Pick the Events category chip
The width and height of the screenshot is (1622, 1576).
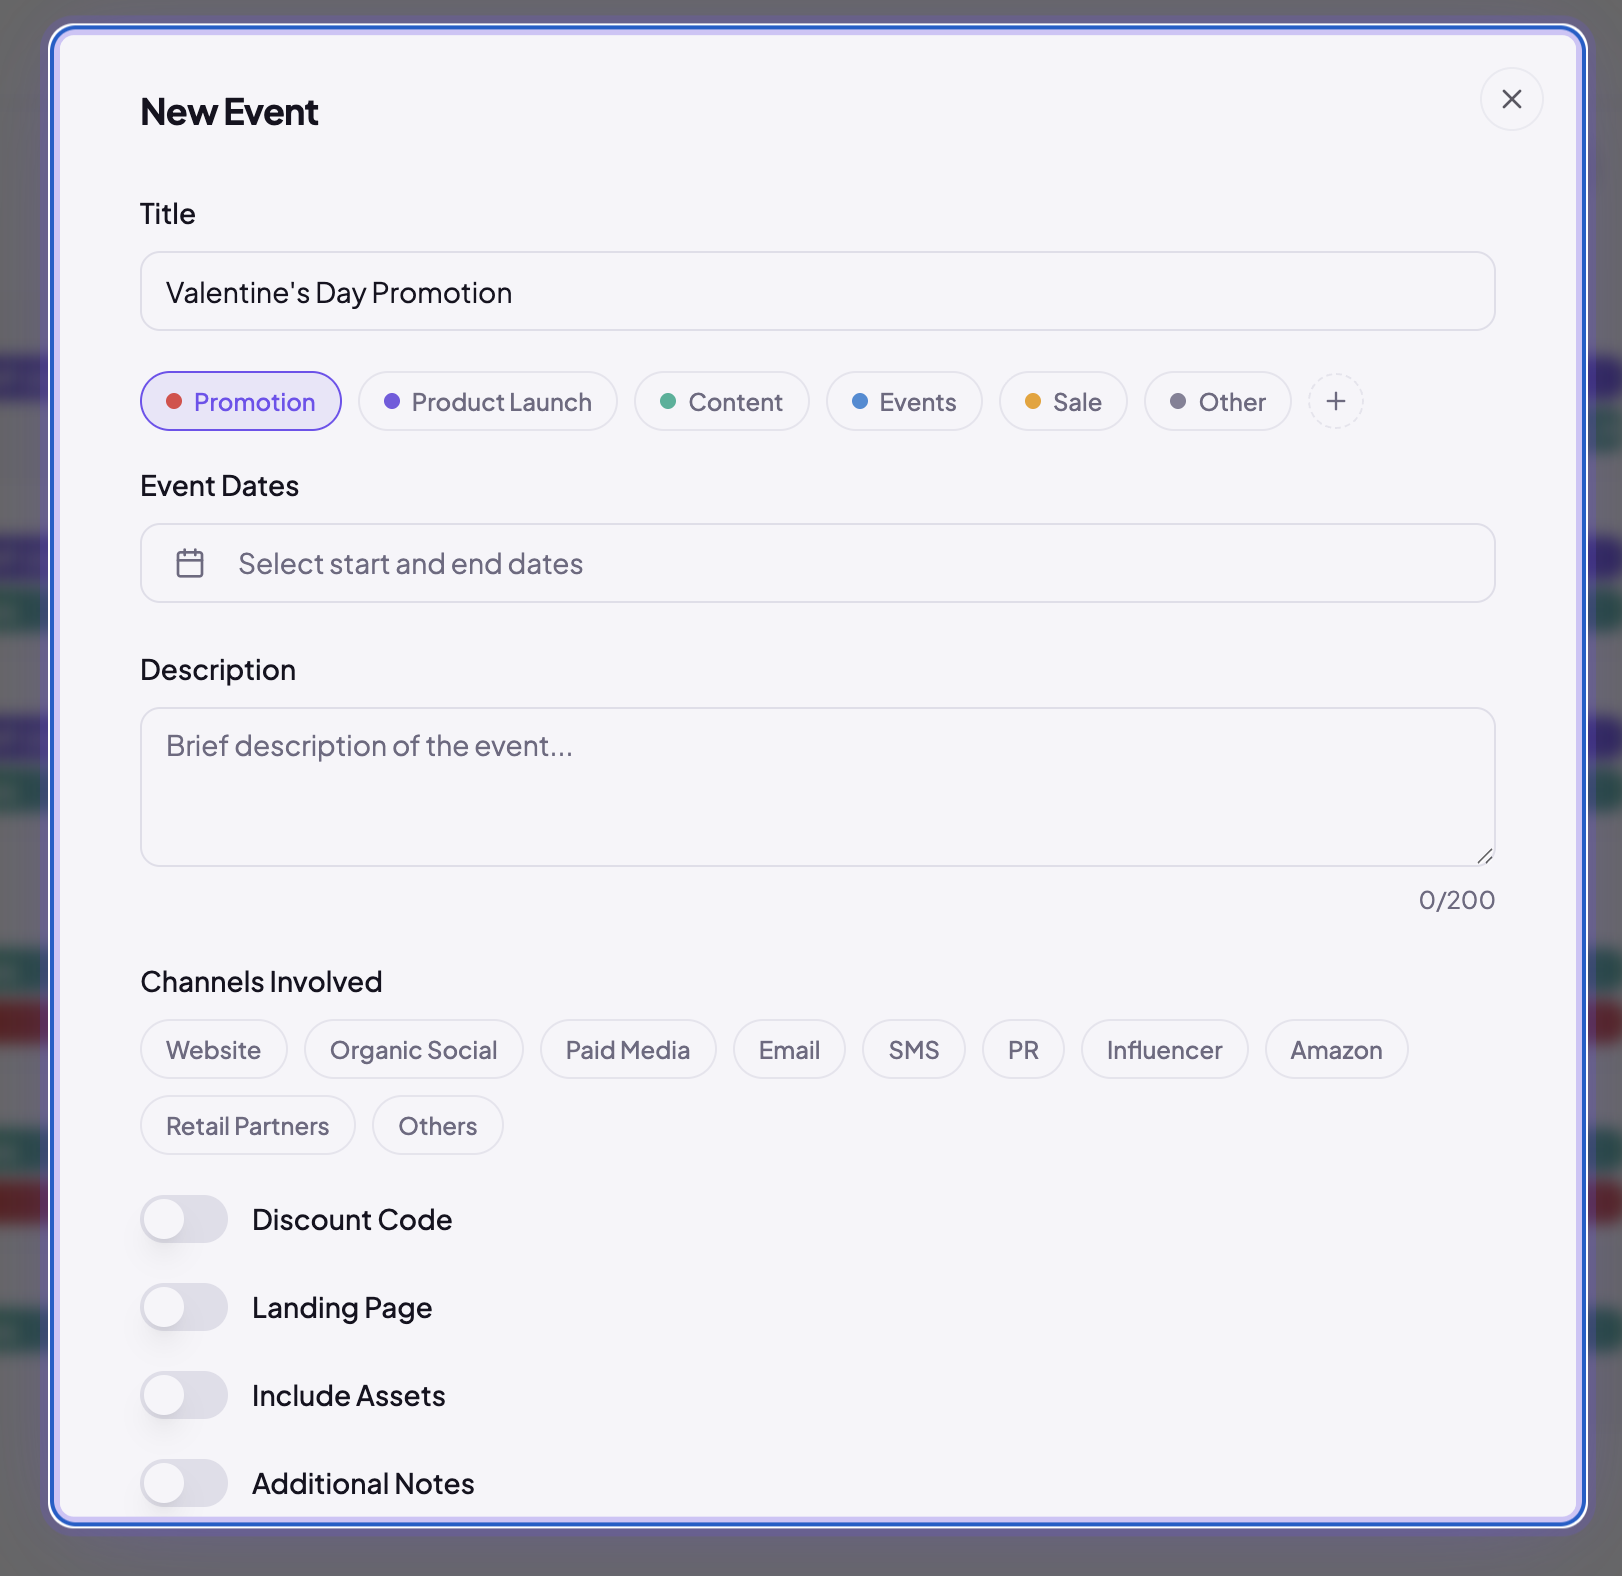pos(904,401)
